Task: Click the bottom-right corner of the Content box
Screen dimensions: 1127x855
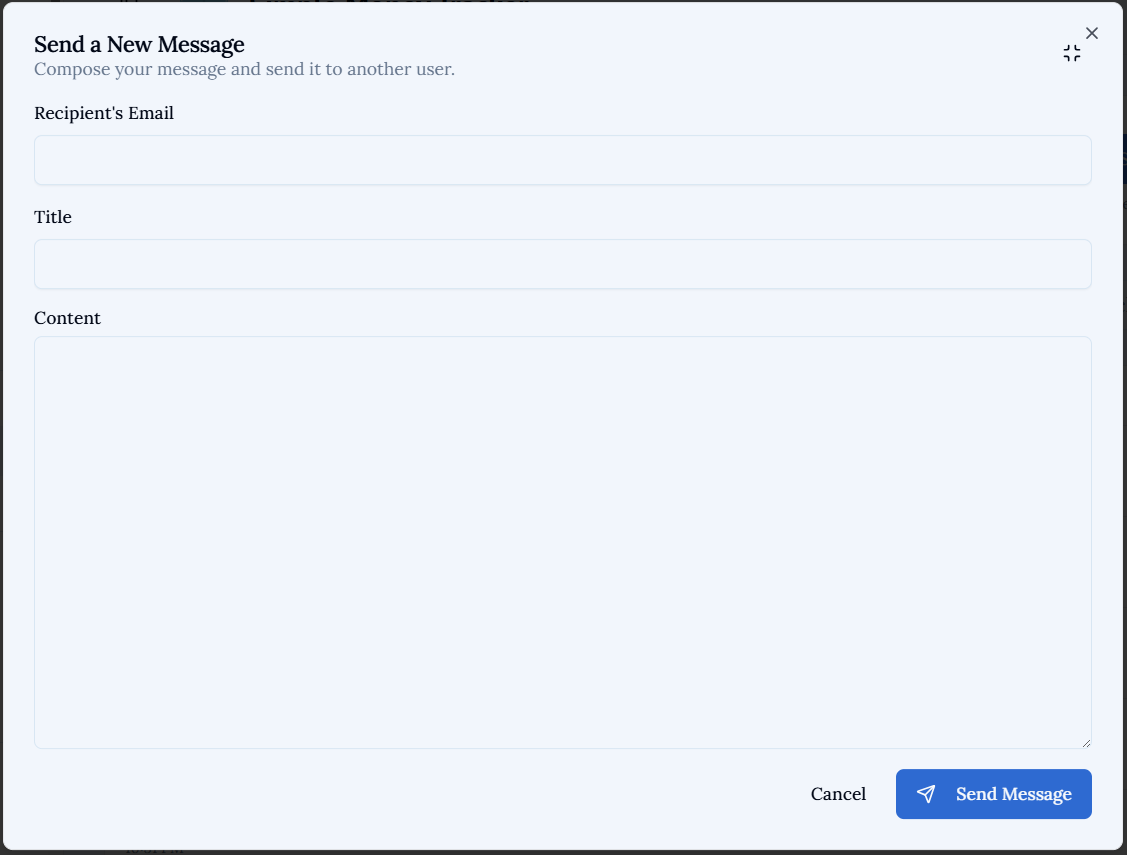Action: click(1086, 743)
